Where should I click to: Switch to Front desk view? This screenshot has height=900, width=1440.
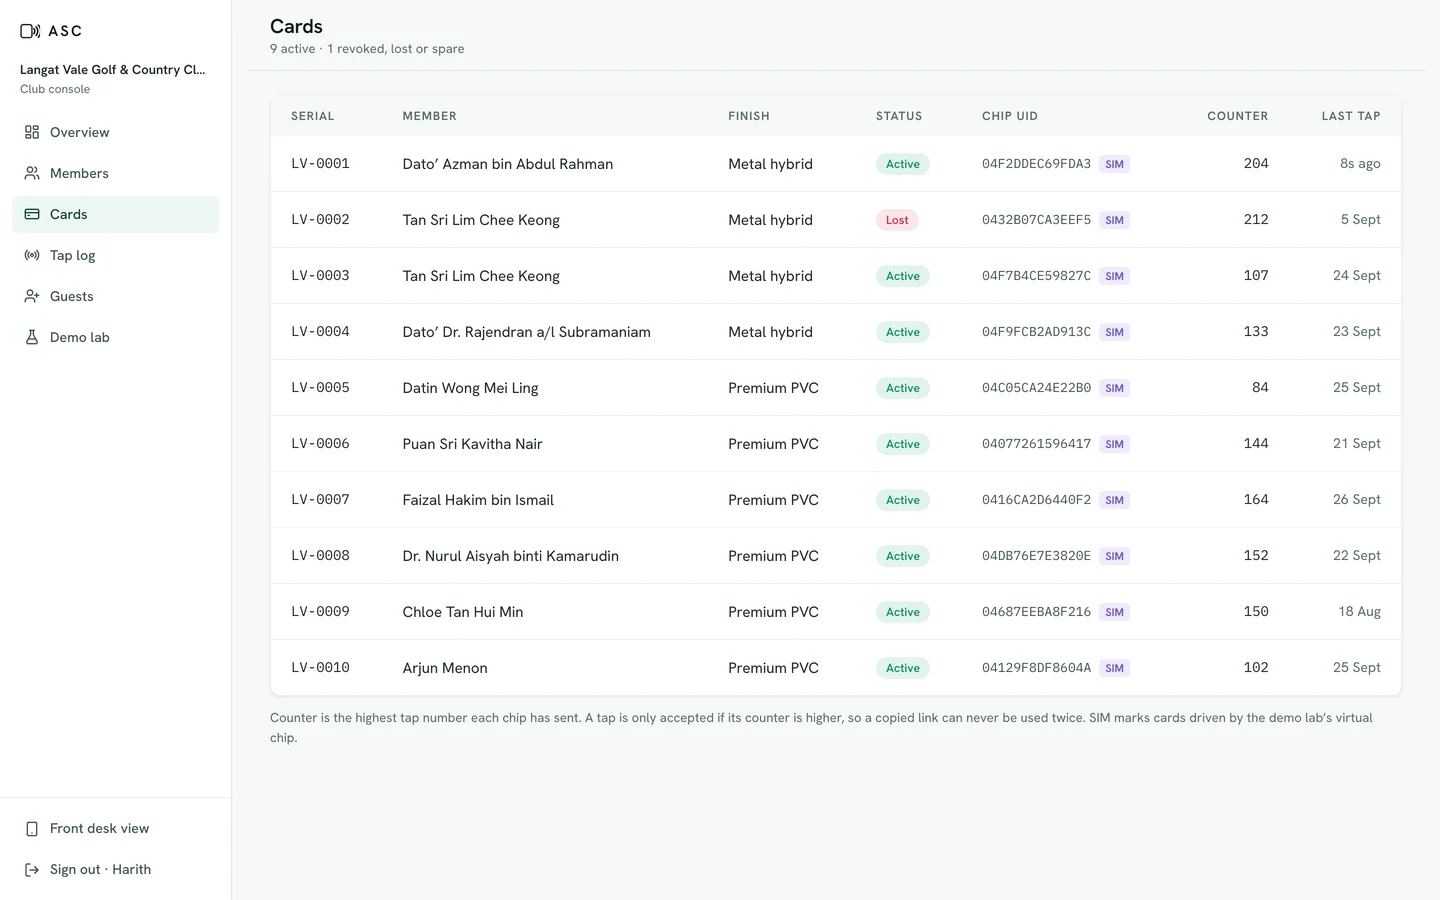coord(115,828)
